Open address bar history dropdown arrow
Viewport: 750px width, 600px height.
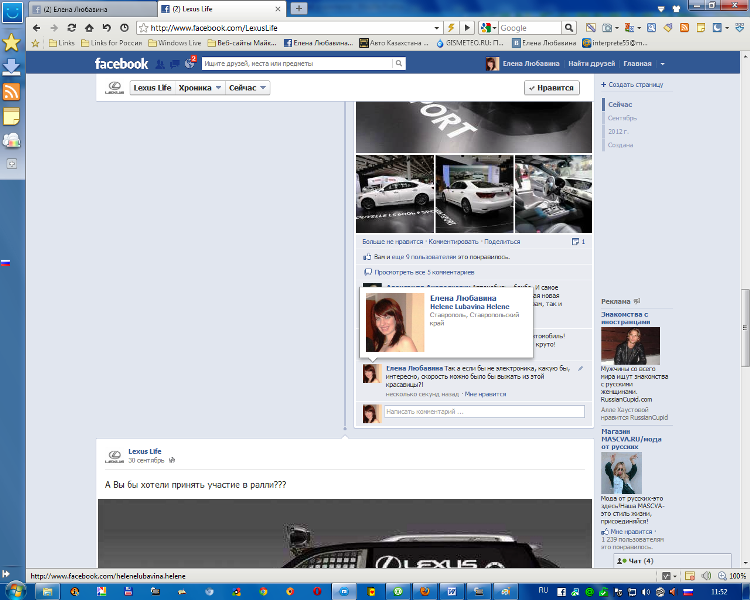(437, 28)
